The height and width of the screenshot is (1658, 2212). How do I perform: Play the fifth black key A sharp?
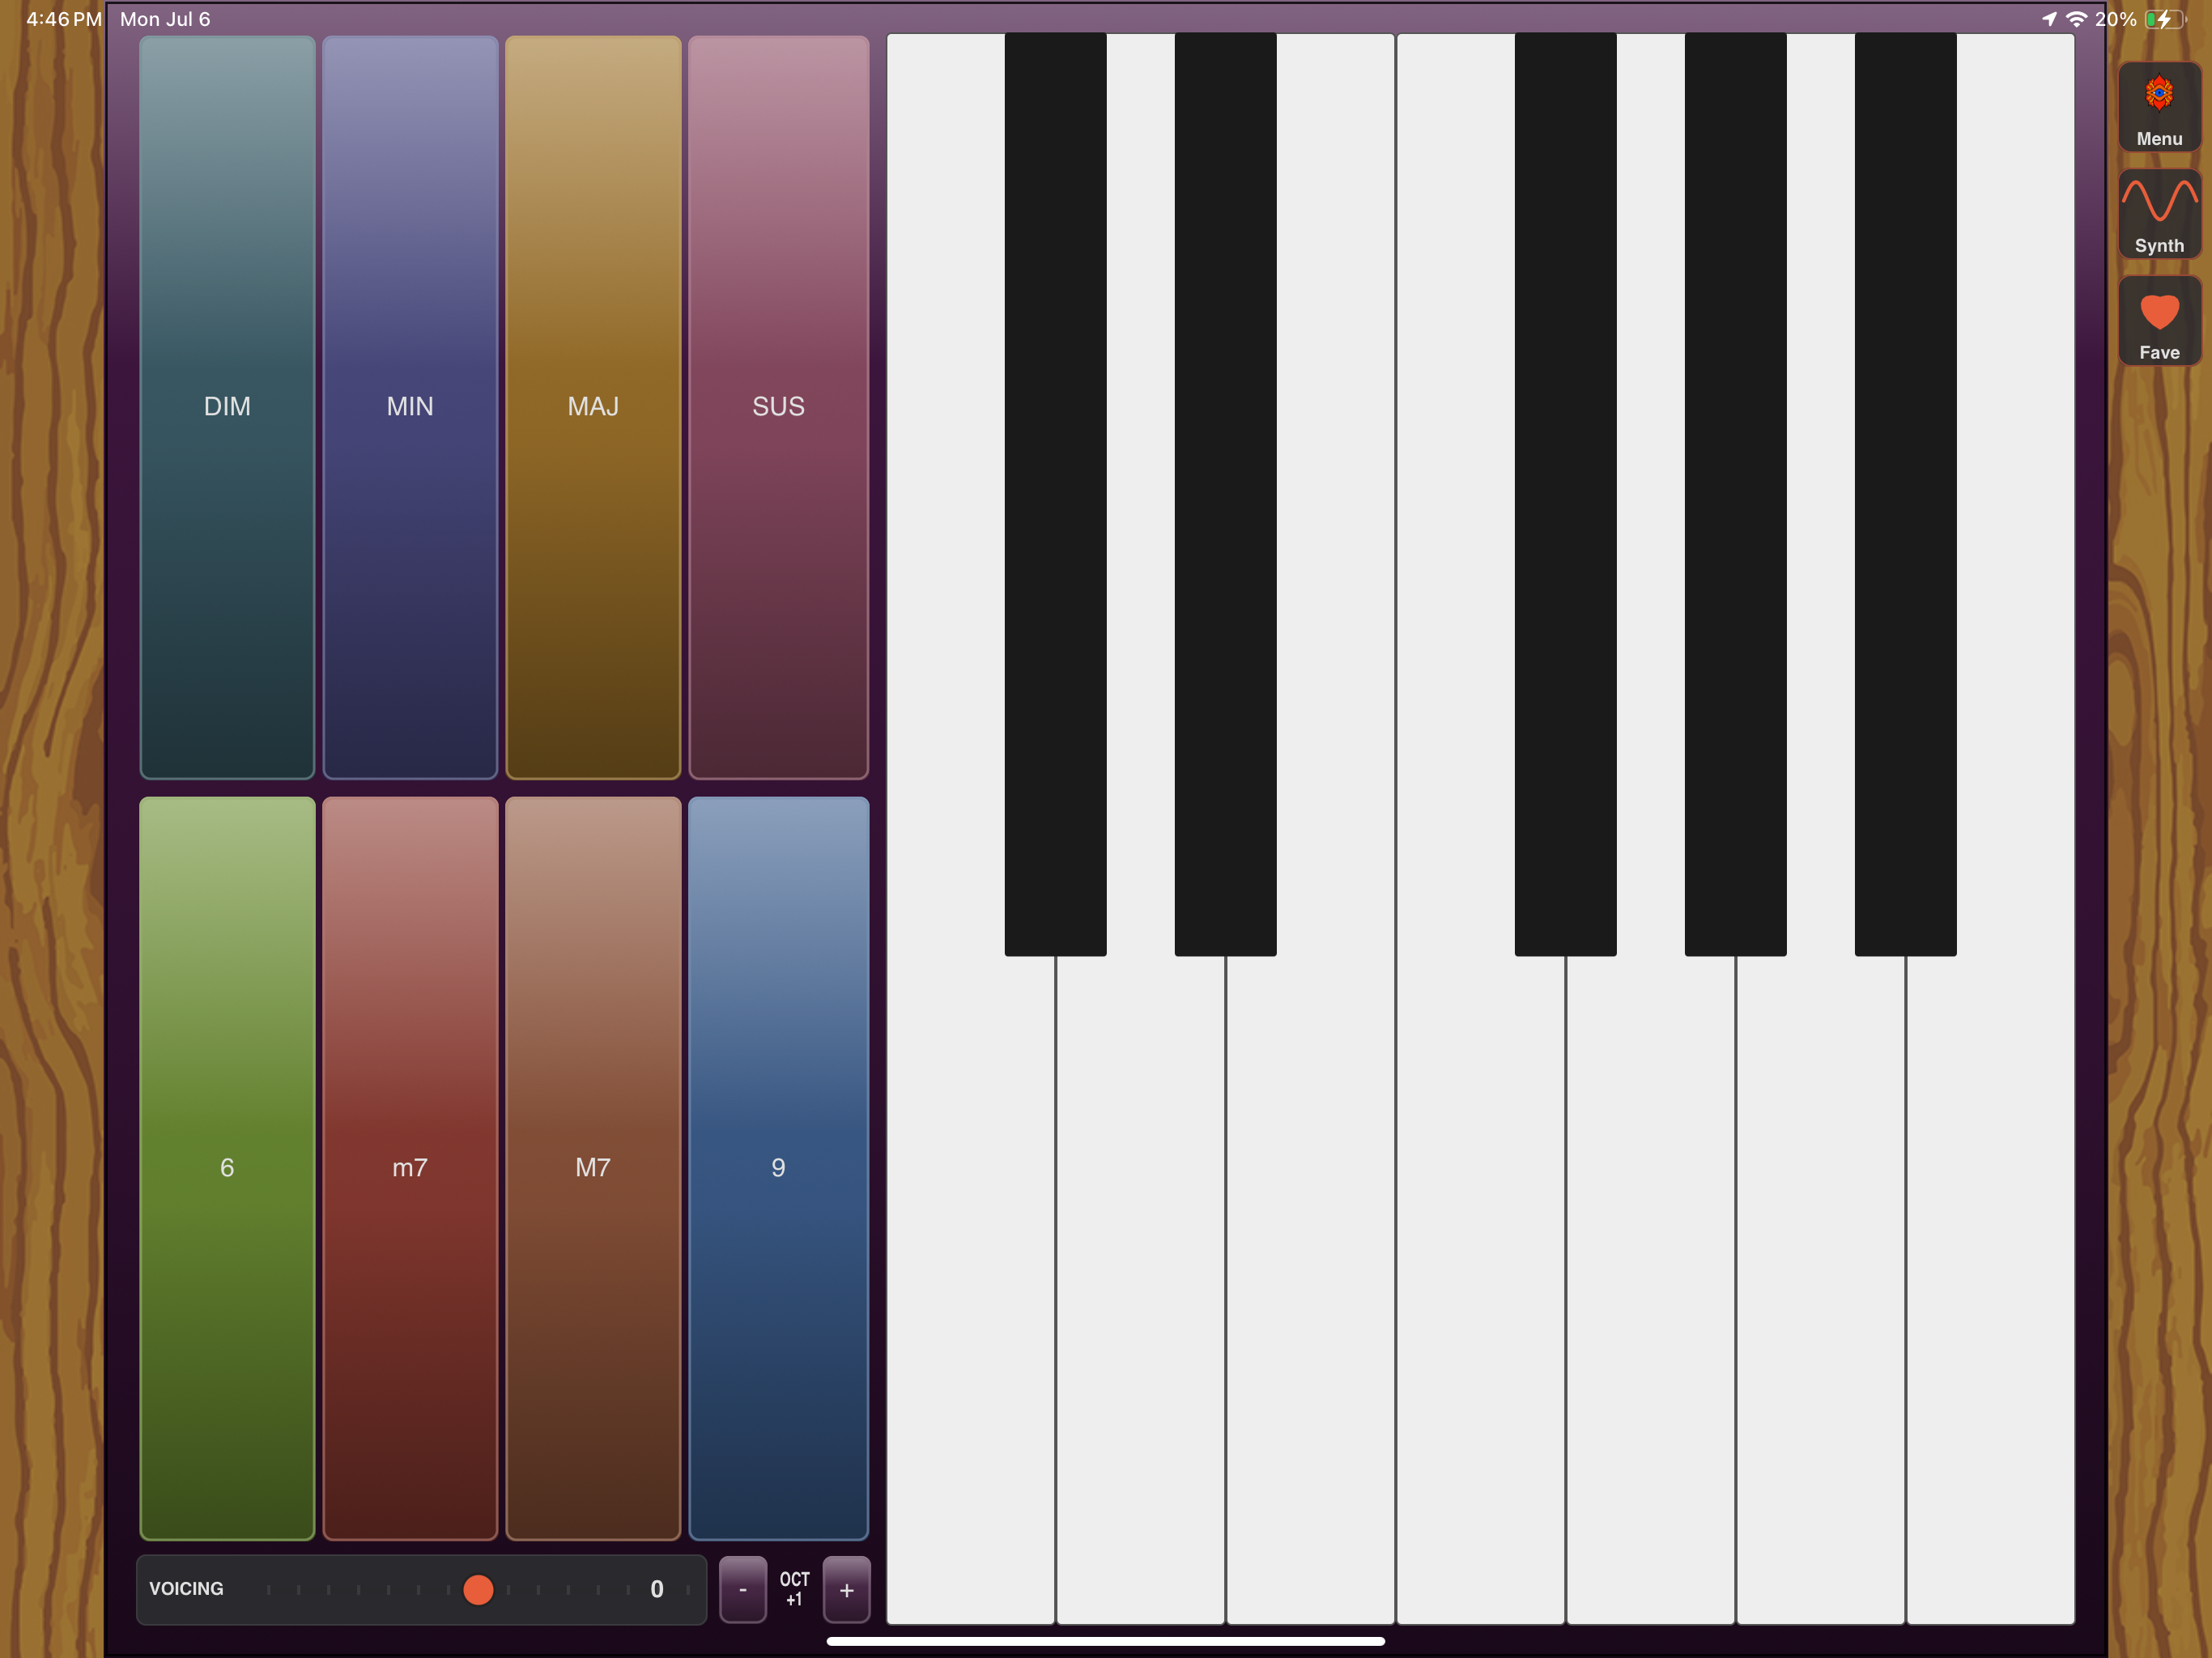click(1905, 495)
